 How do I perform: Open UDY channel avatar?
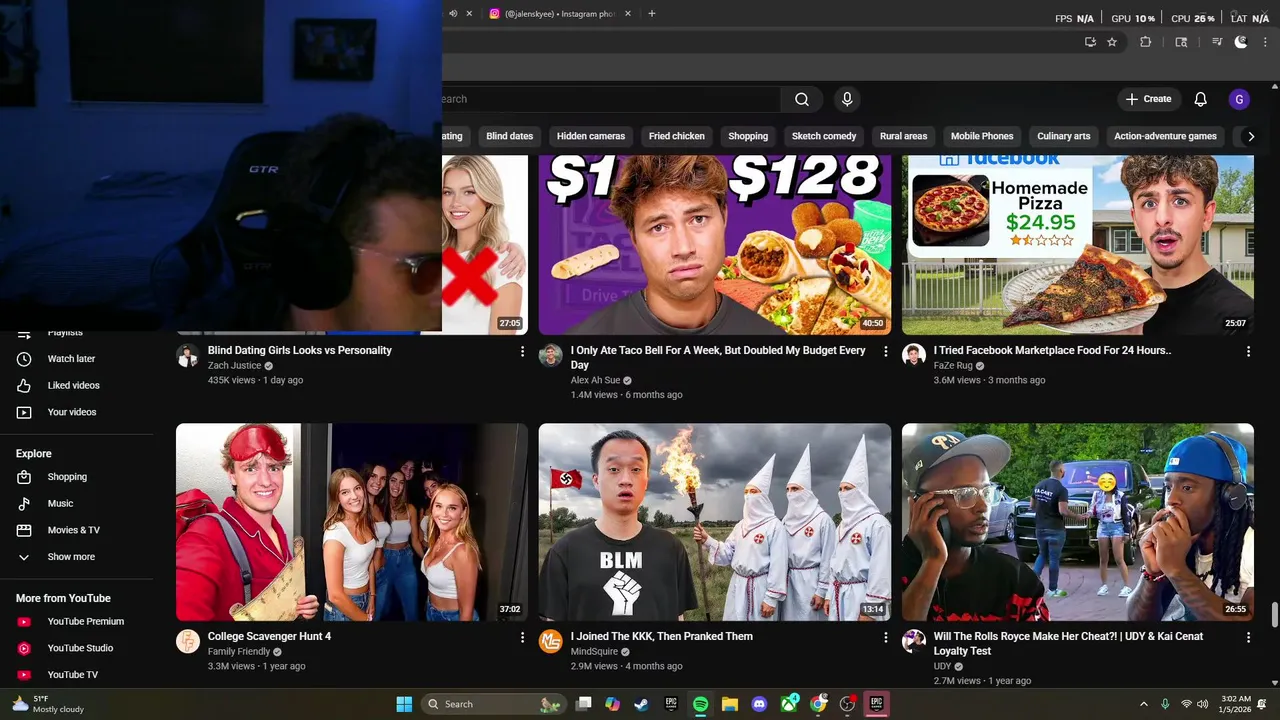click(914, 642)
